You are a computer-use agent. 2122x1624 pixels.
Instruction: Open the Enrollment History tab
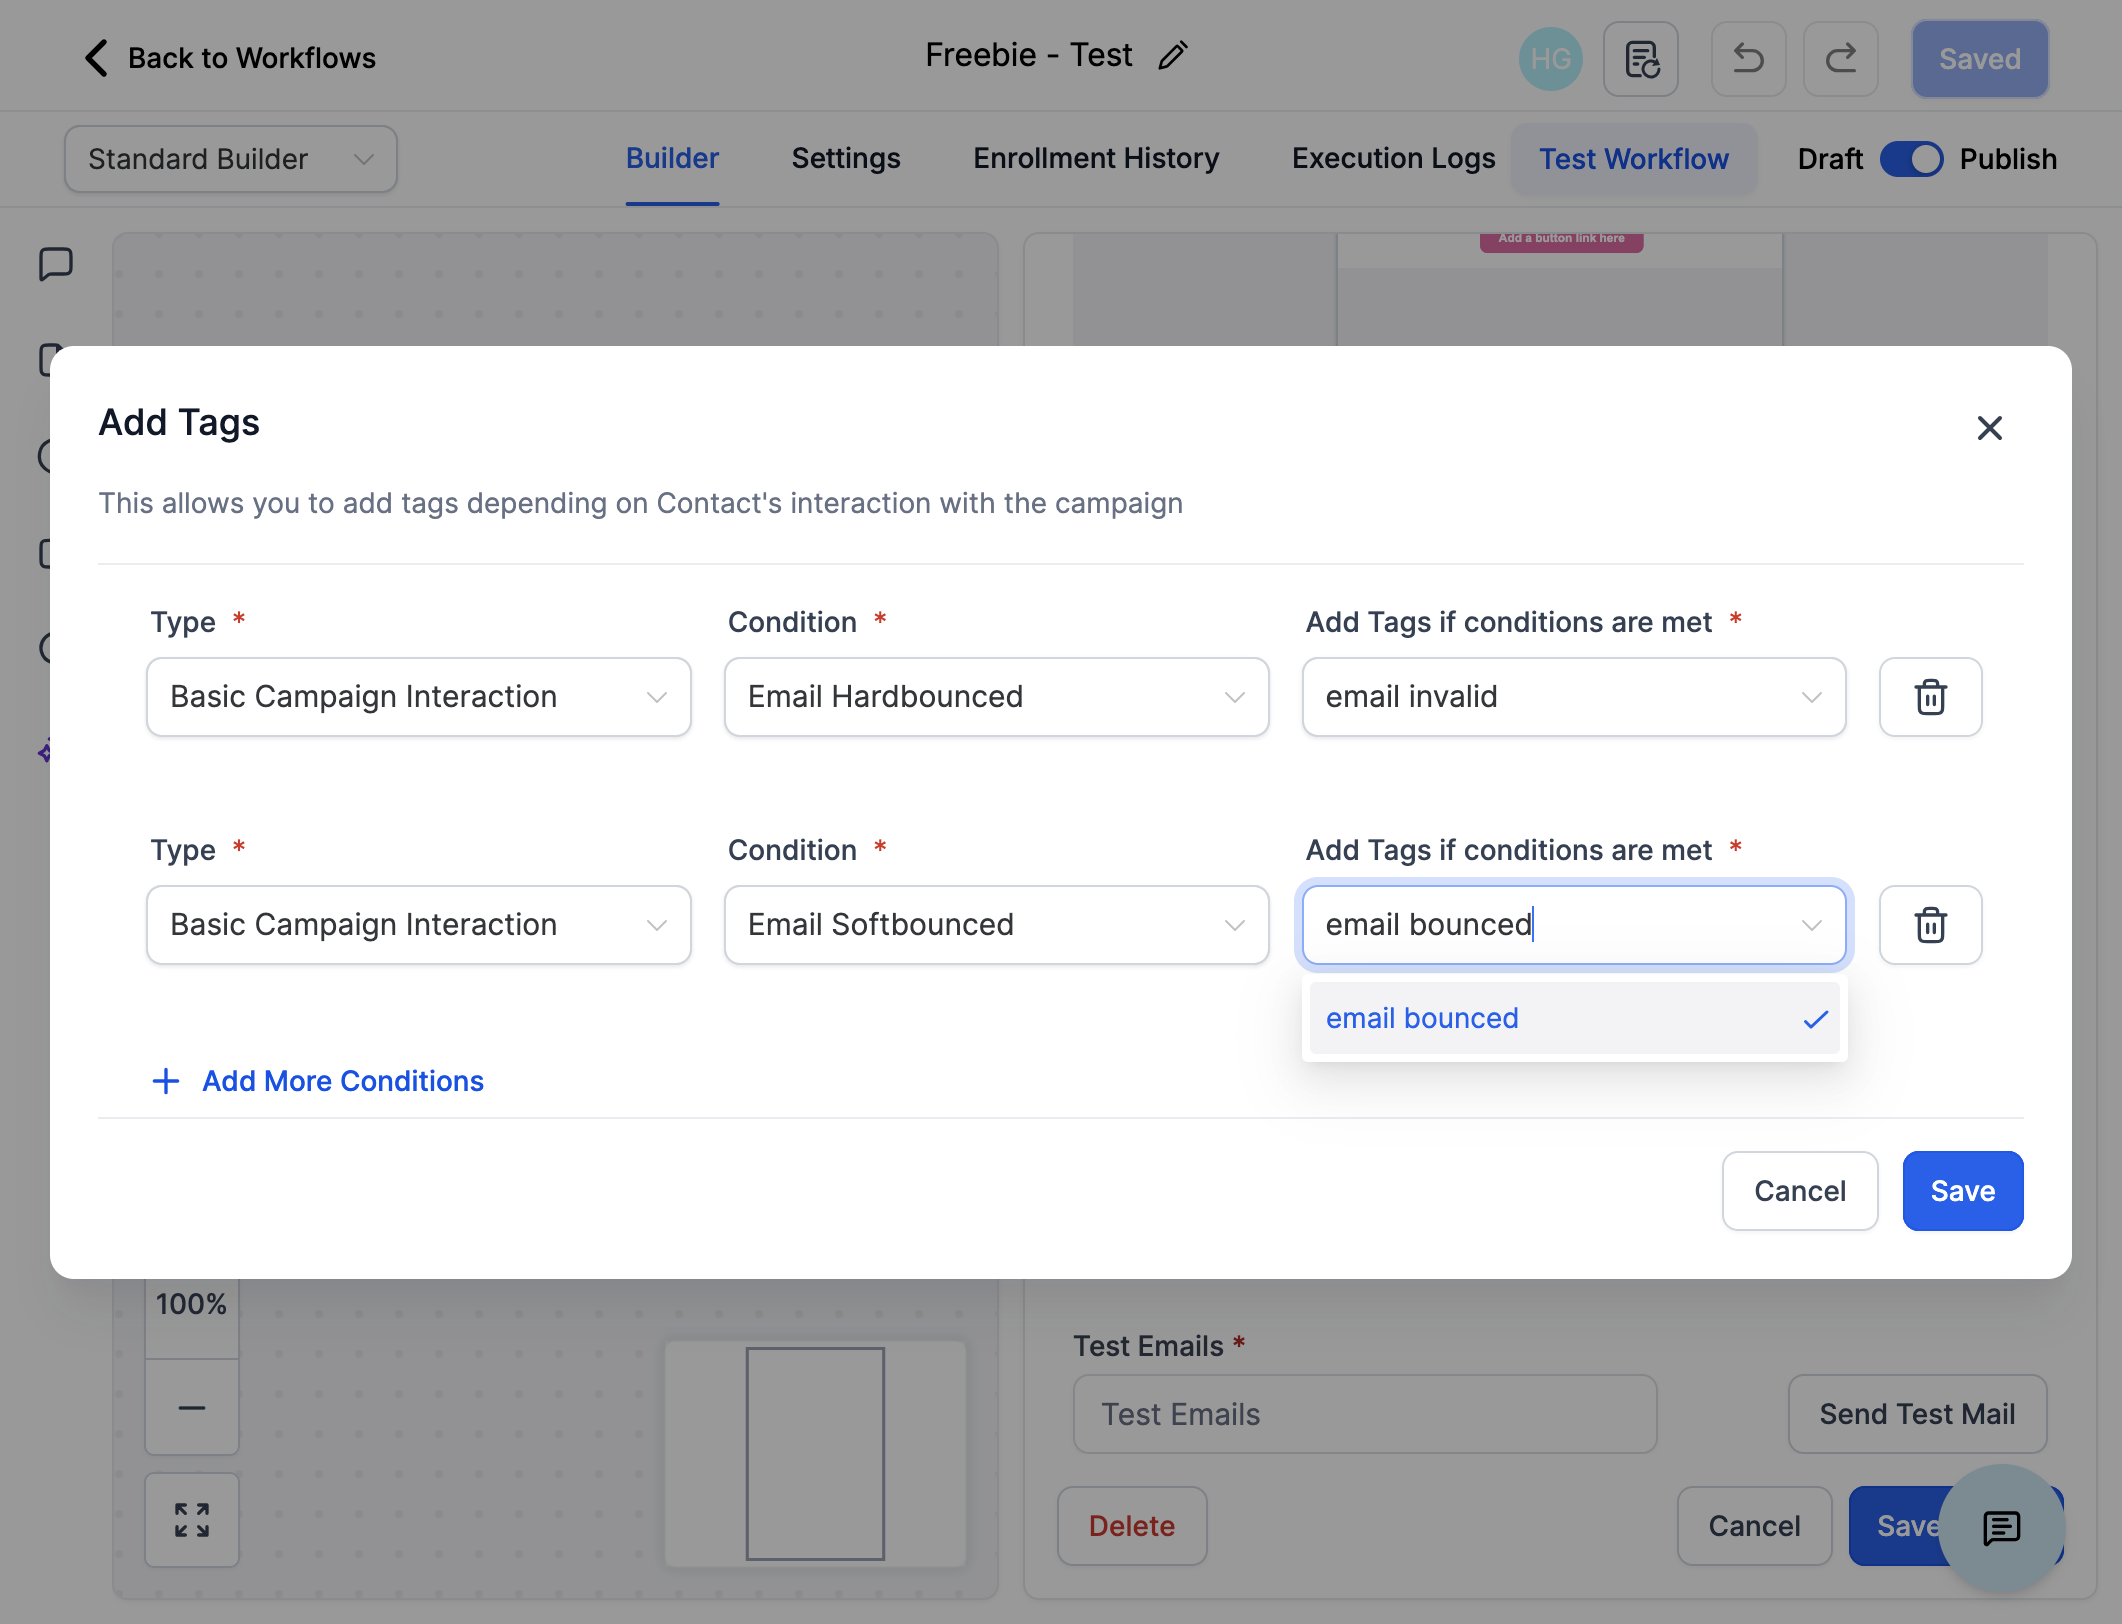pyautogui.click(x=1096, y=159)
